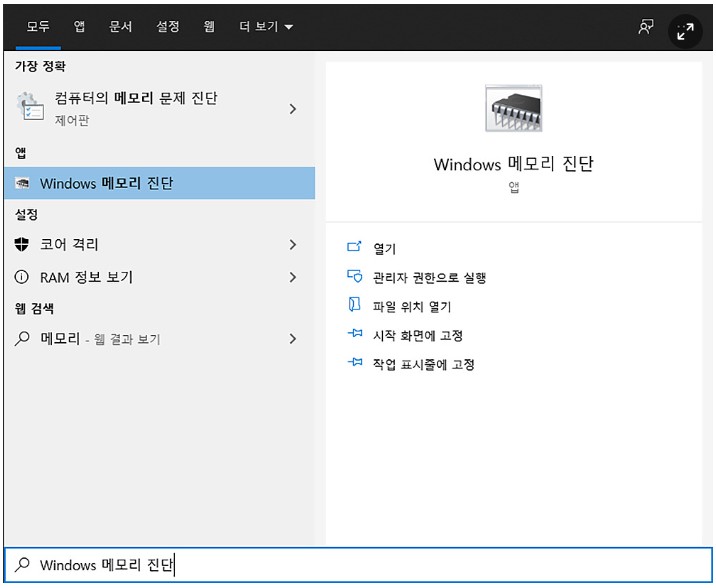Click large memory chip preview icon

tap(514, 108)
